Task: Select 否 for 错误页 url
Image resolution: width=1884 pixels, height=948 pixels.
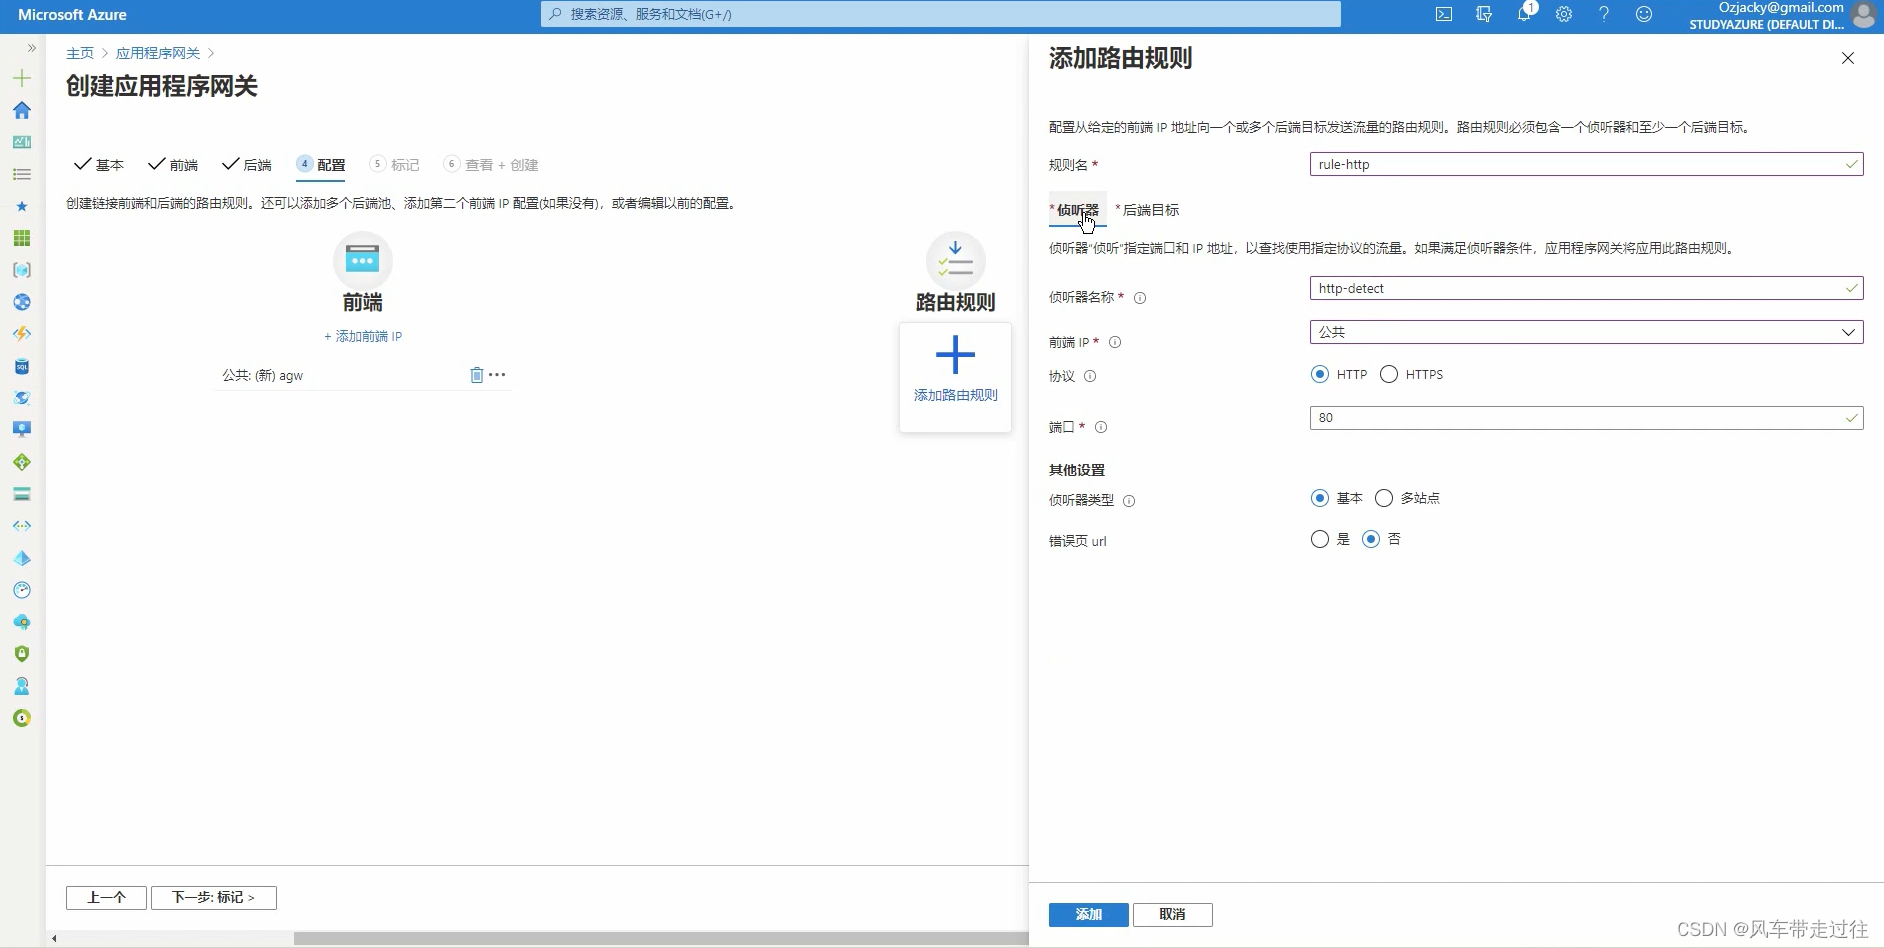Action: pos(1371,539)
